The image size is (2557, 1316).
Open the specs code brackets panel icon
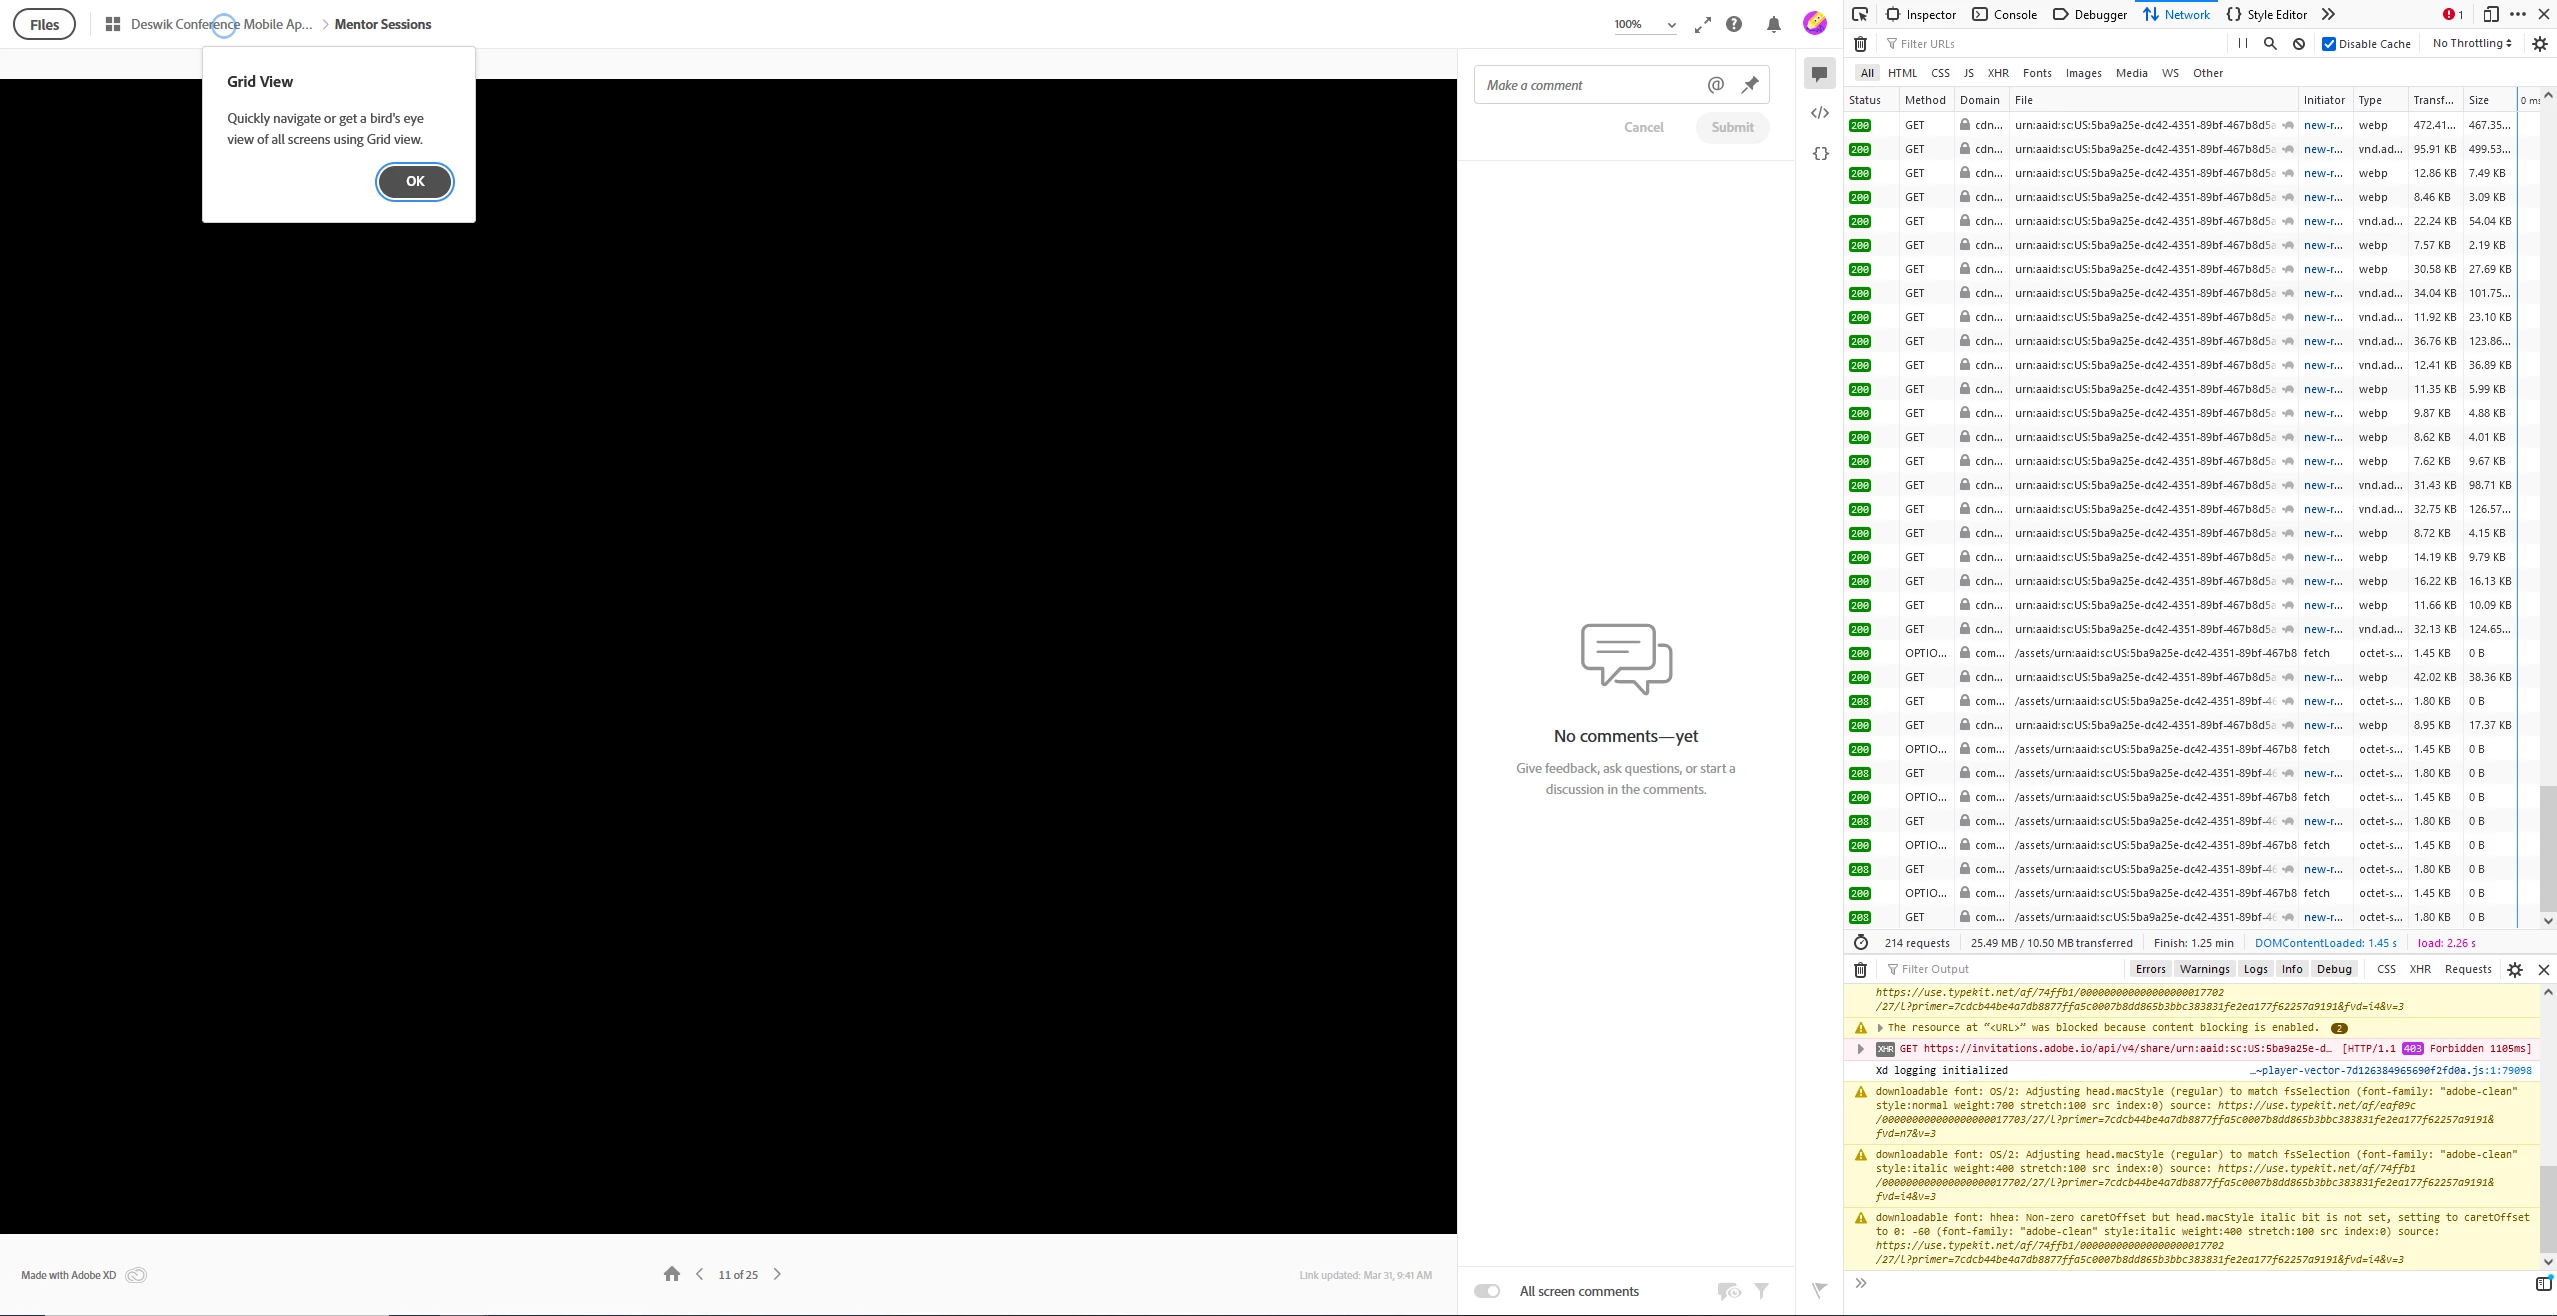1820,113
